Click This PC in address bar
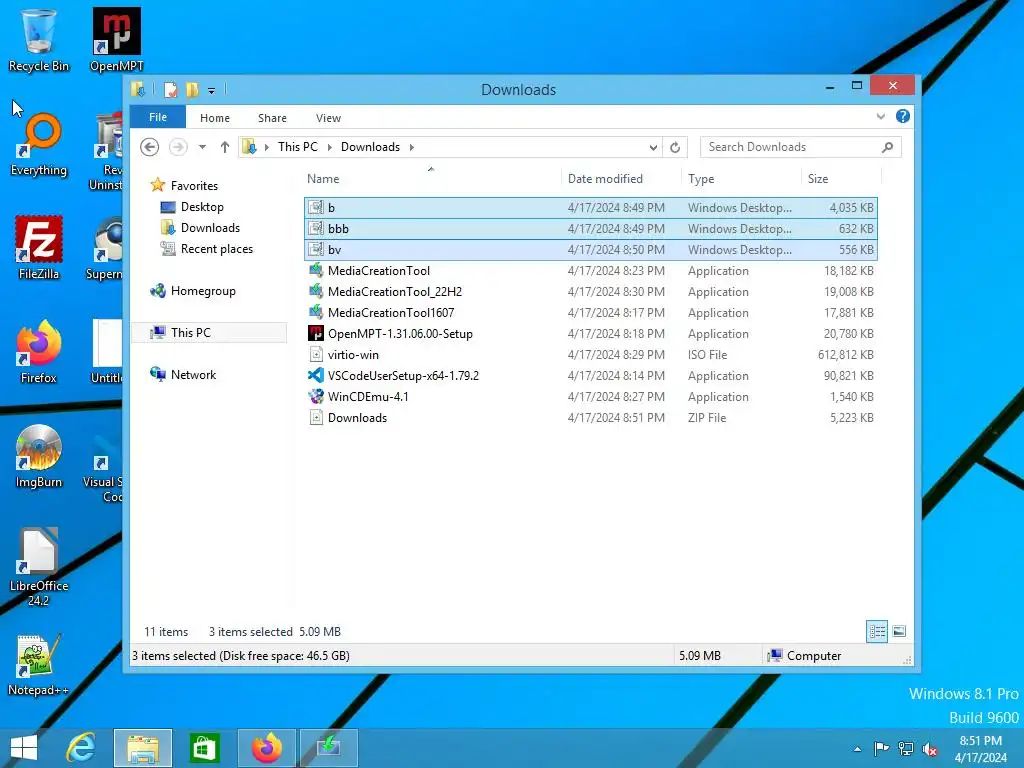The width and height of the screenshot is (1024, 768). (x=298, y=147)
